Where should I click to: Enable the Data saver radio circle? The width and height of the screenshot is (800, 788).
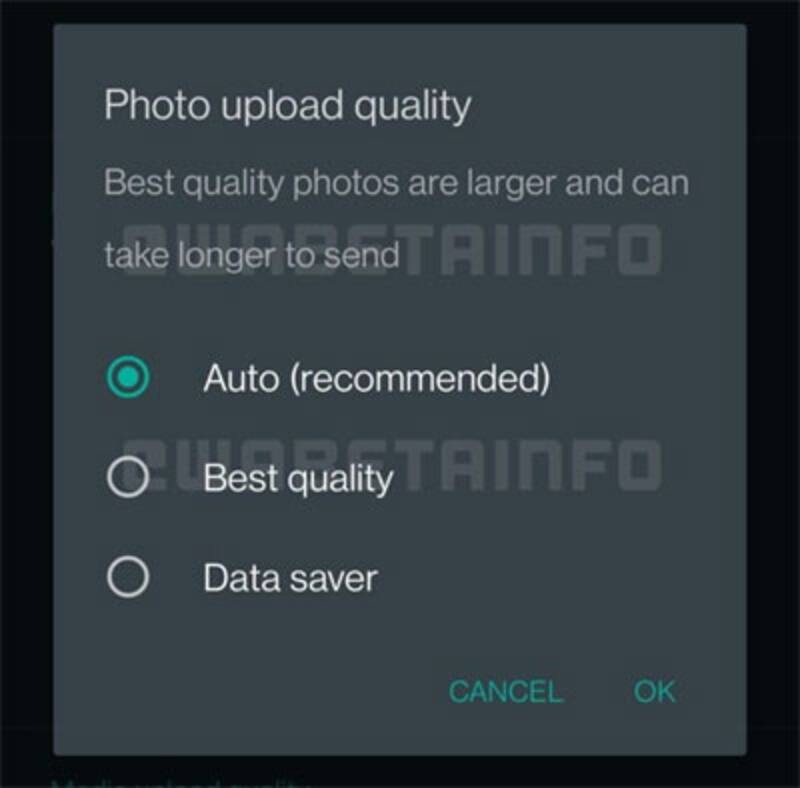tap(128, 577)
